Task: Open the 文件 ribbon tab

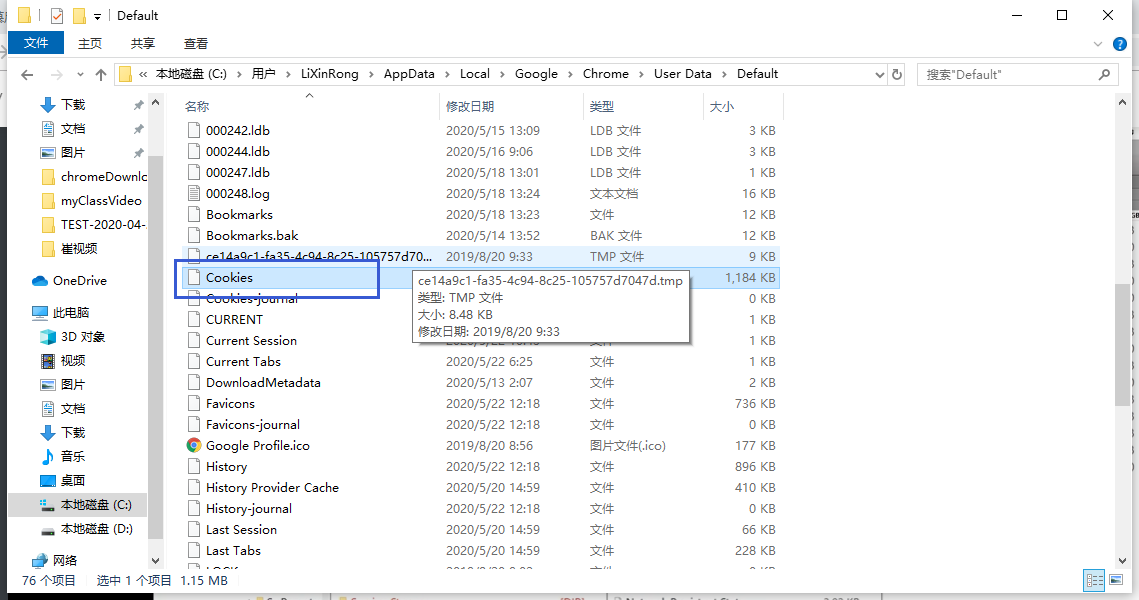Action: coord(36,43)
